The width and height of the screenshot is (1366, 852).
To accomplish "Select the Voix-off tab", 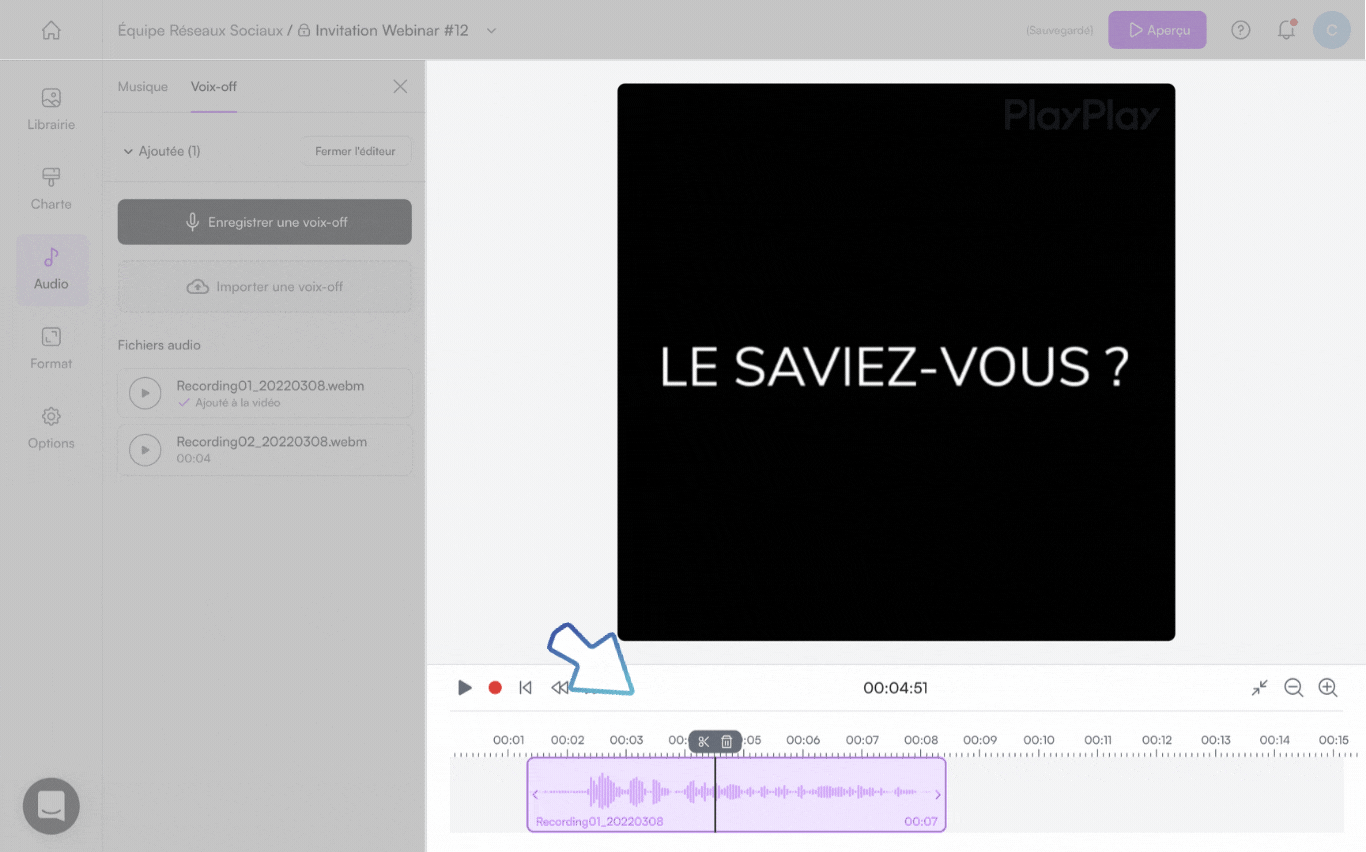I will click(214, 86).
